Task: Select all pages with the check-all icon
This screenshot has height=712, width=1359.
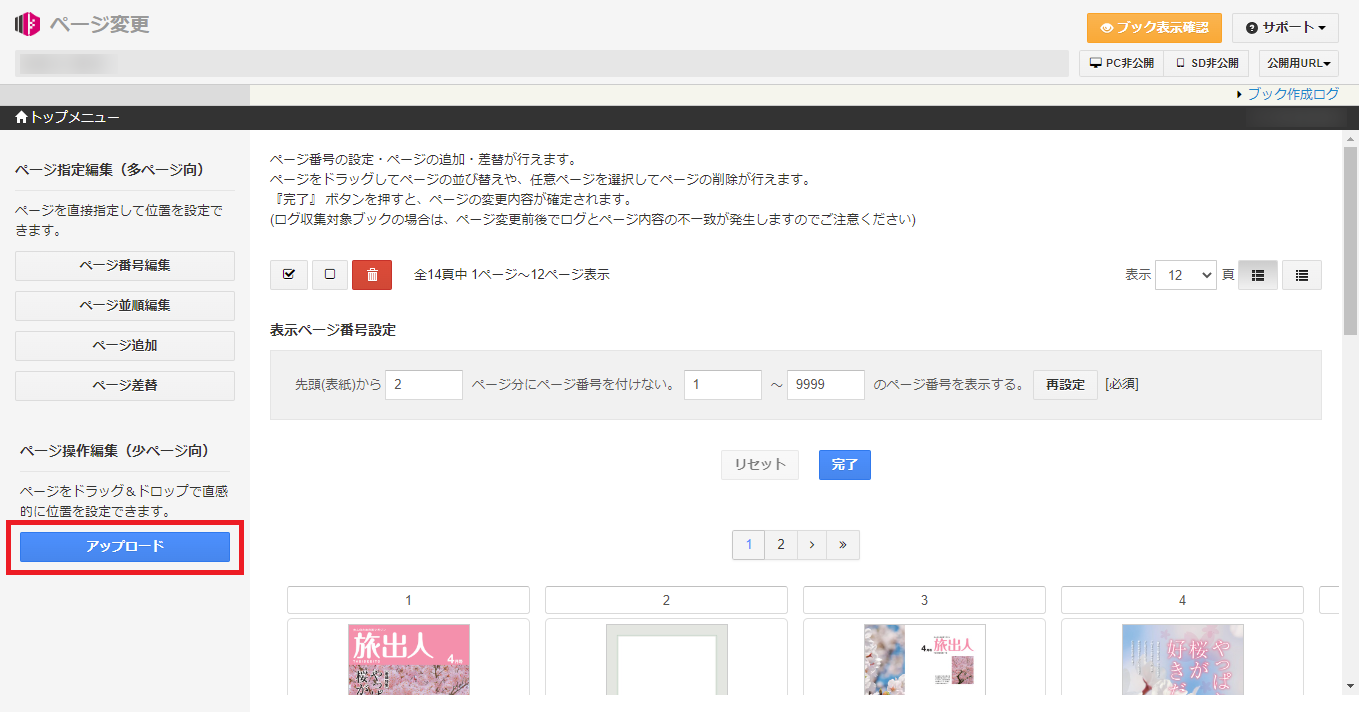Action: point(288,274)
